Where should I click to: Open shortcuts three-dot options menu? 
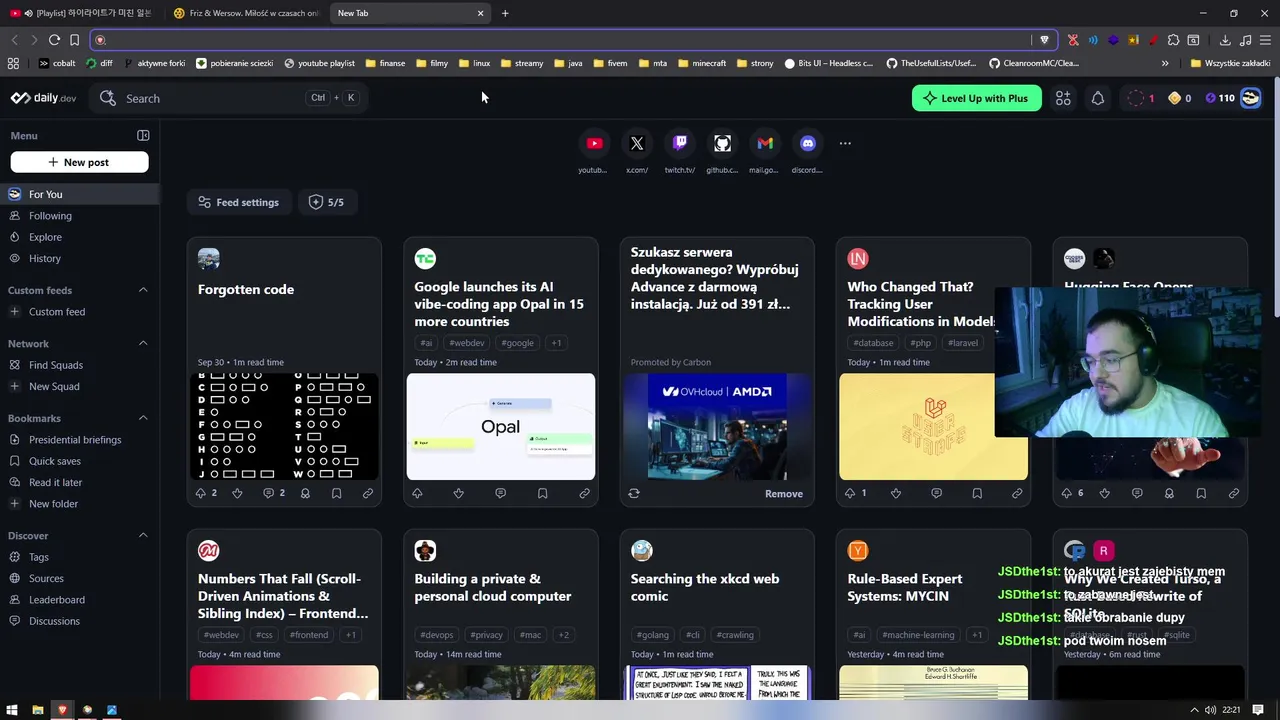tap(845, 143)
